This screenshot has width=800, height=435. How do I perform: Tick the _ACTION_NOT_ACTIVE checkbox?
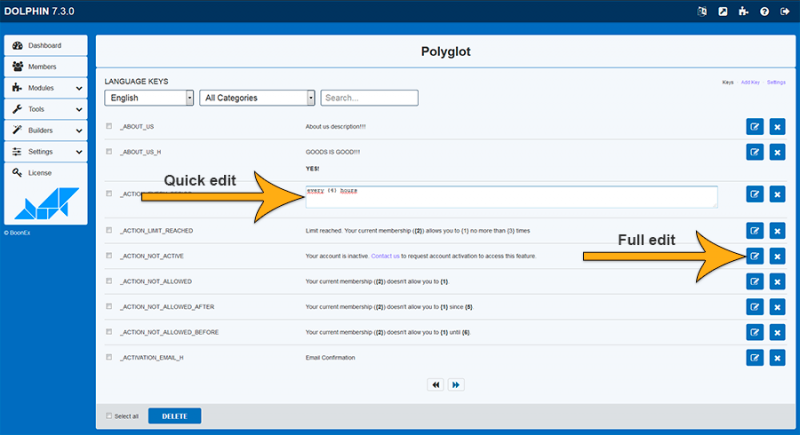coord(109,255)
